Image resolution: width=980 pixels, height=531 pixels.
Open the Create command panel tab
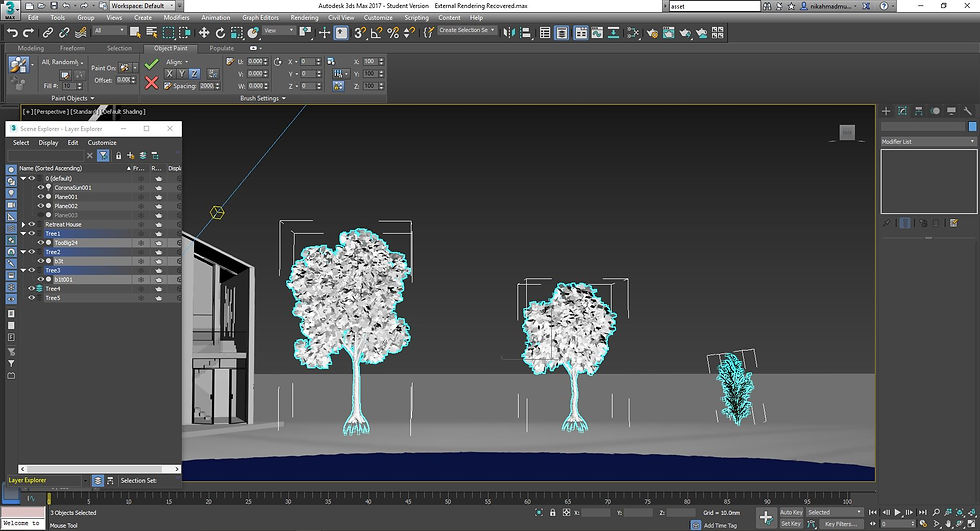[886, 111]
